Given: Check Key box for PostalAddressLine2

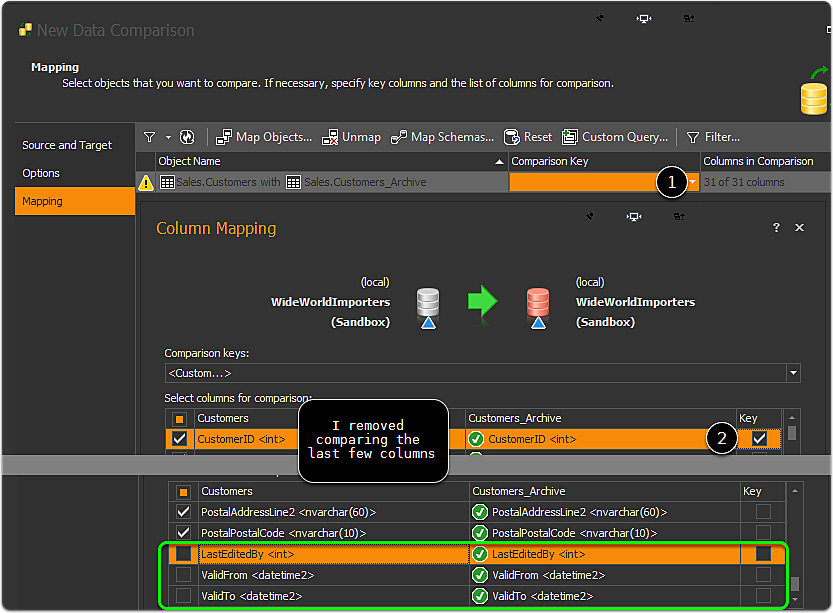Looking at the screenshot, I should [x=763, y=512].
